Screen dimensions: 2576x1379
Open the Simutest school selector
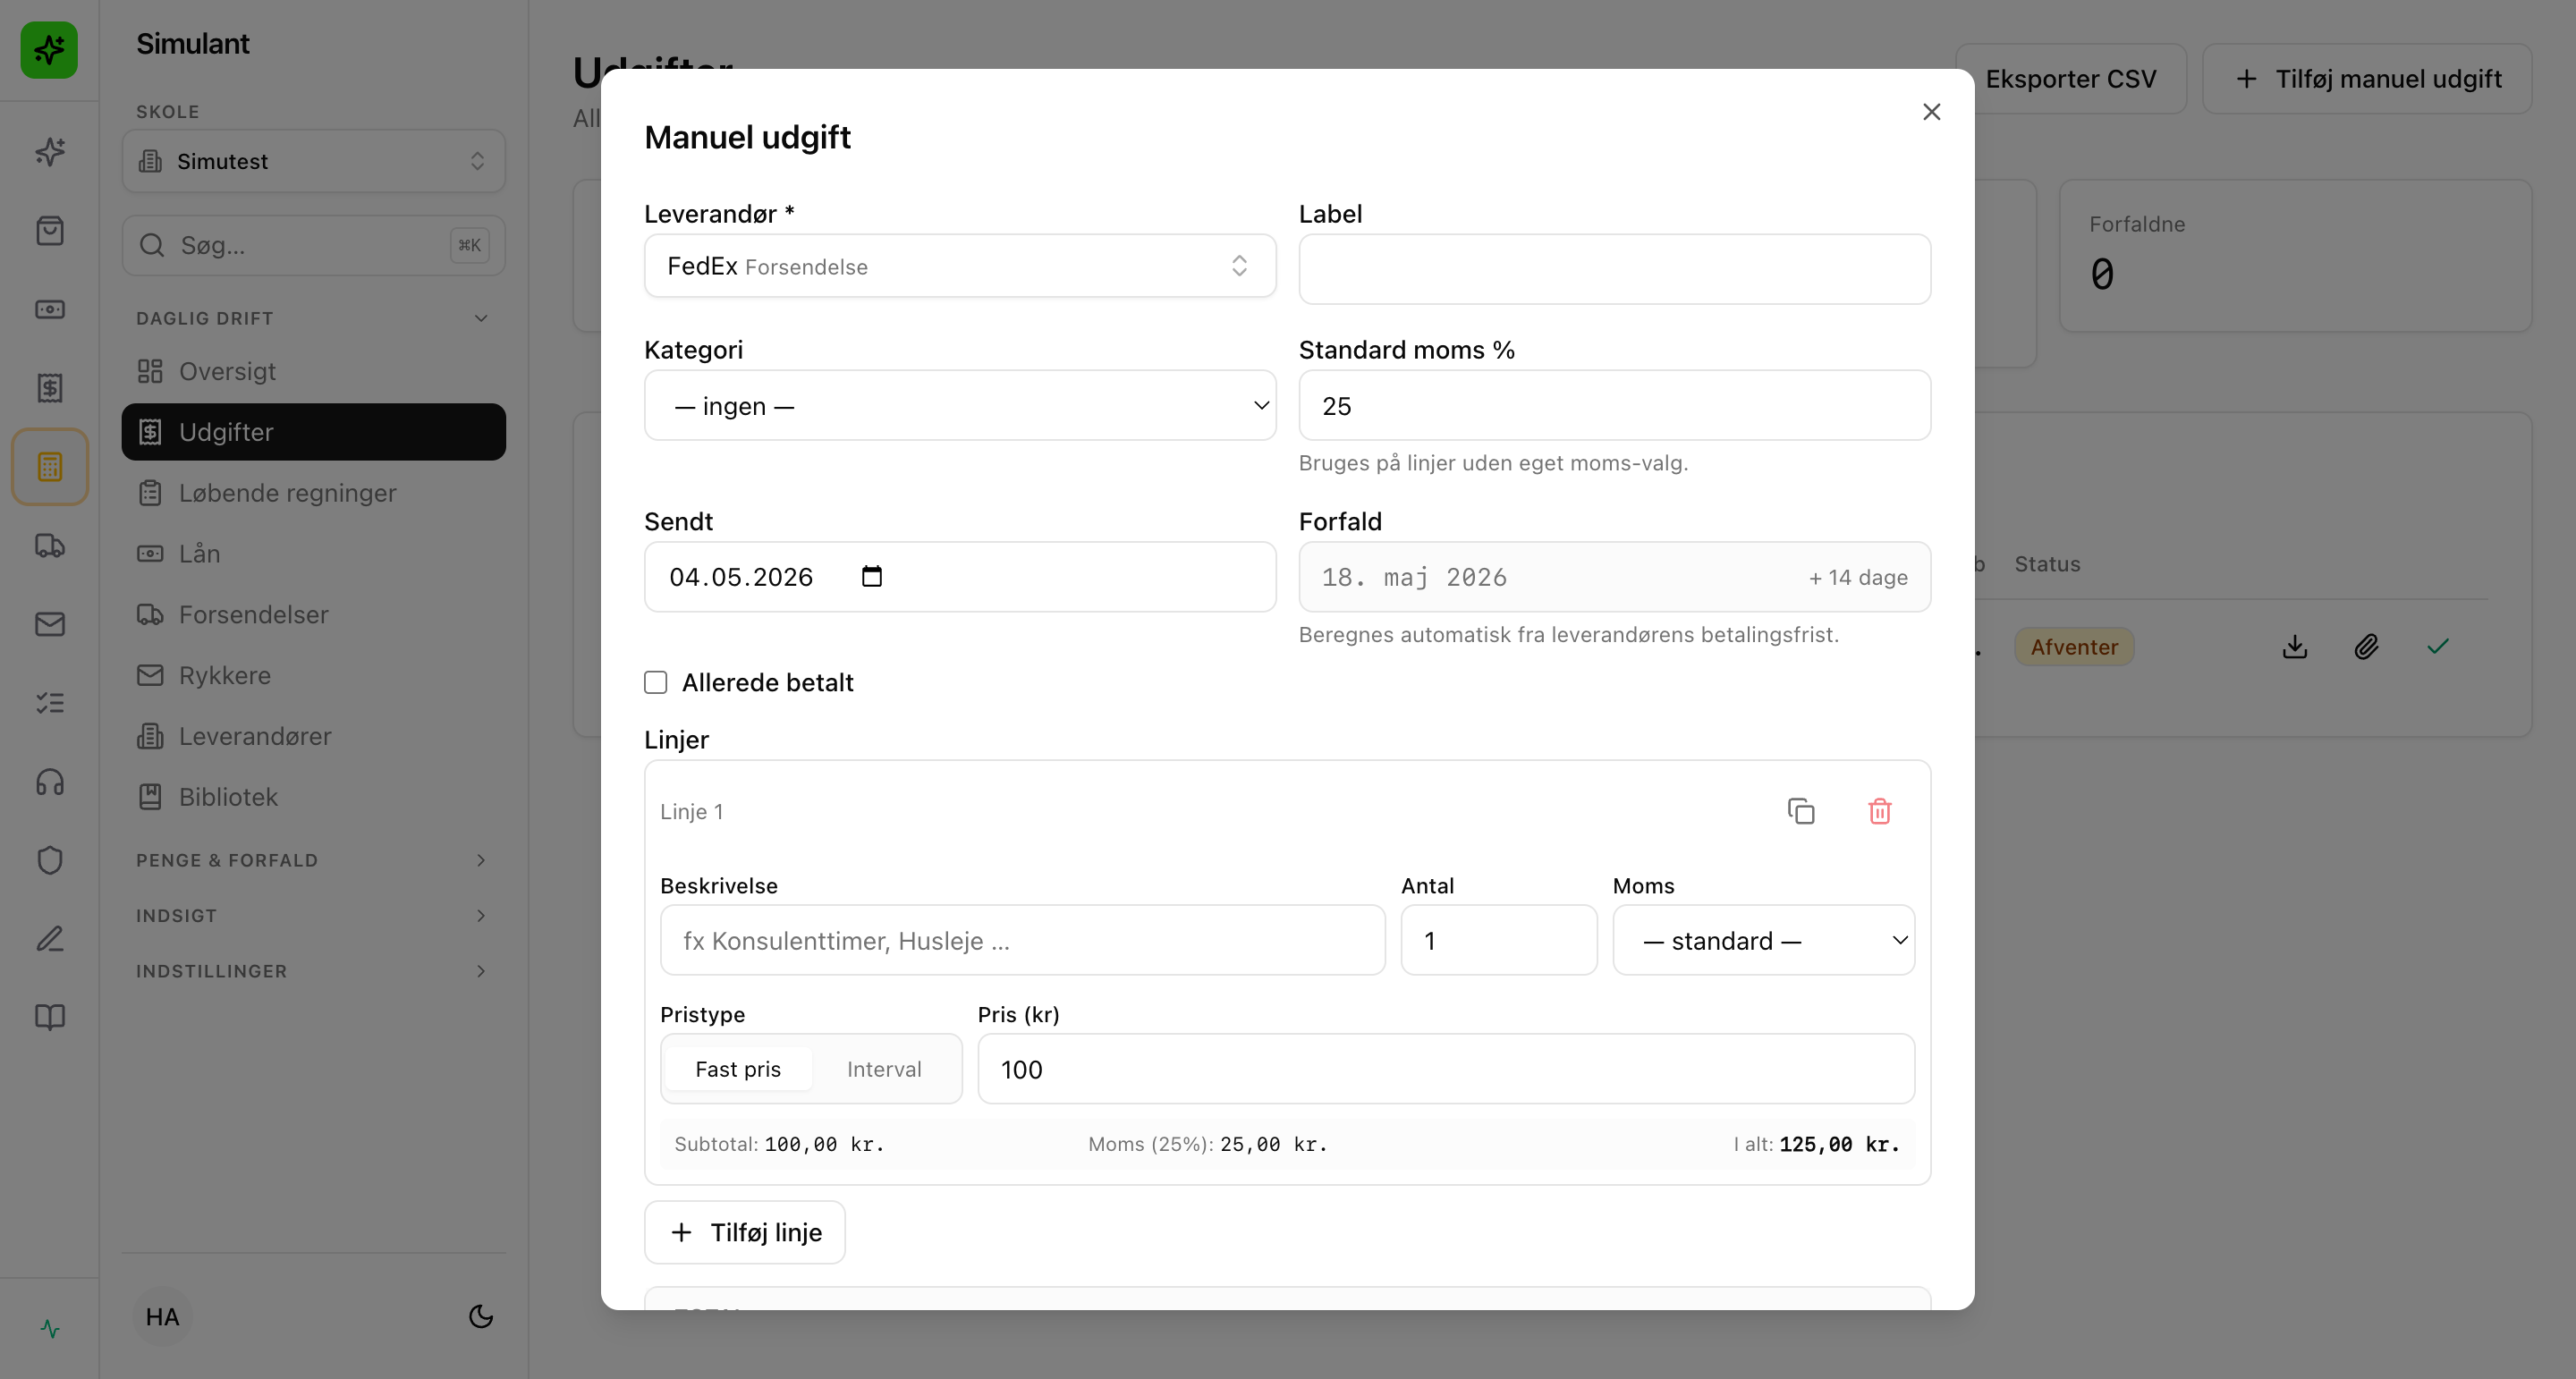tap(314, 161)
